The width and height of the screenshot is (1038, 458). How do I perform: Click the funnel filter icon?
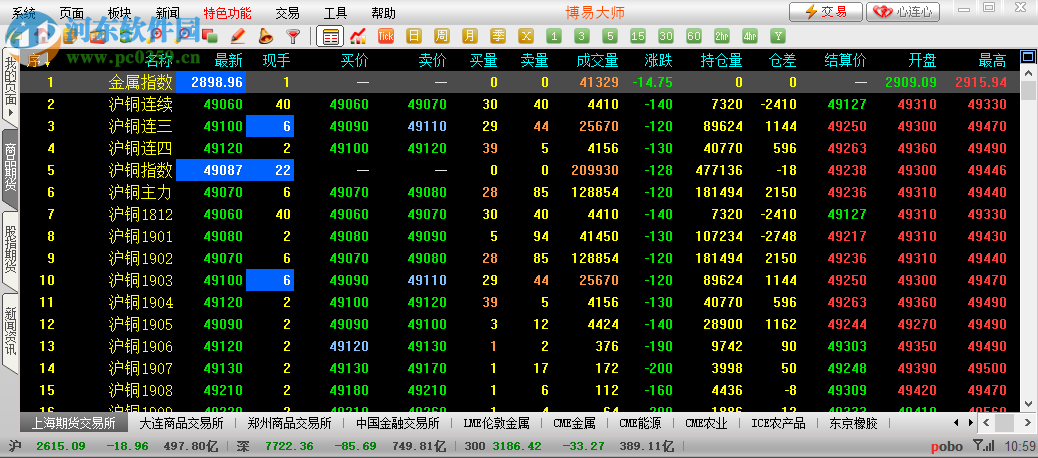(x=293, y=36)
